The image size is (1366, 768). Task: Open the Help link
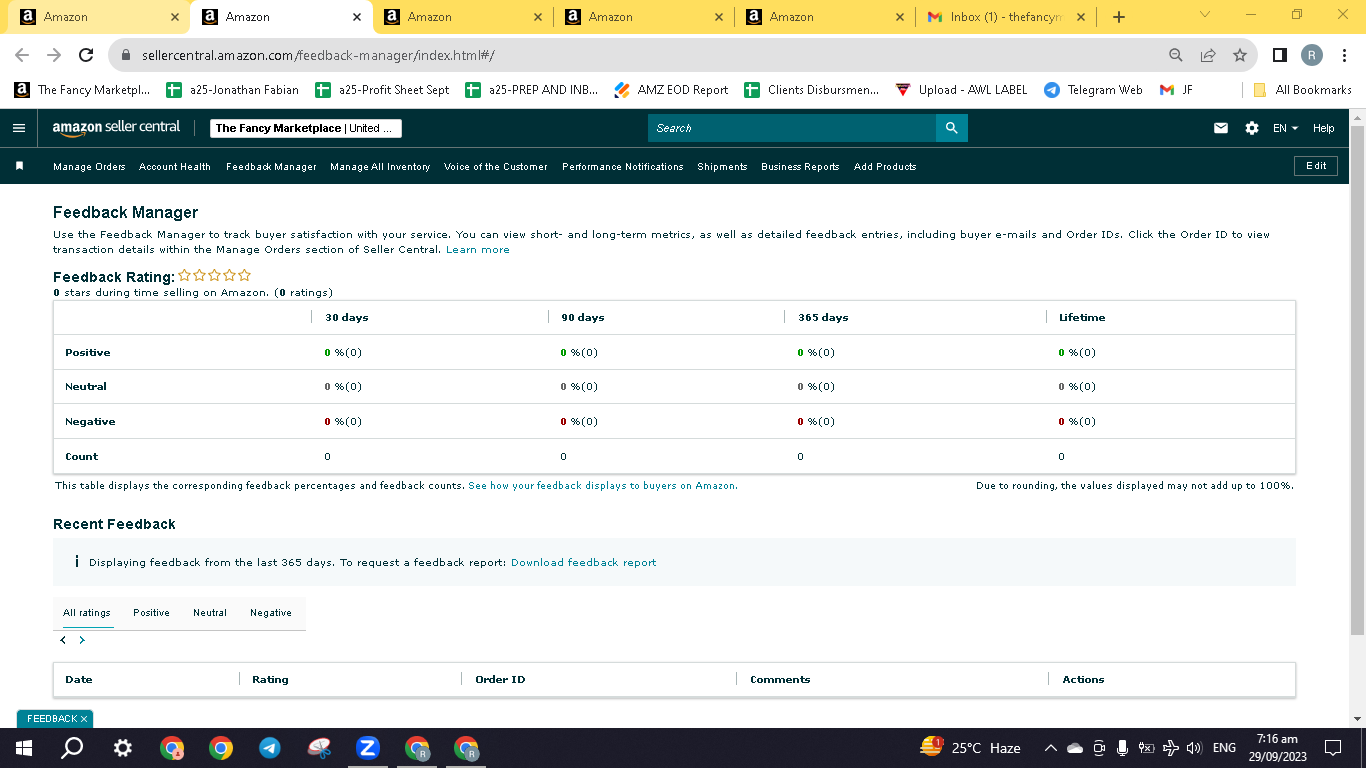[1324, 128]
